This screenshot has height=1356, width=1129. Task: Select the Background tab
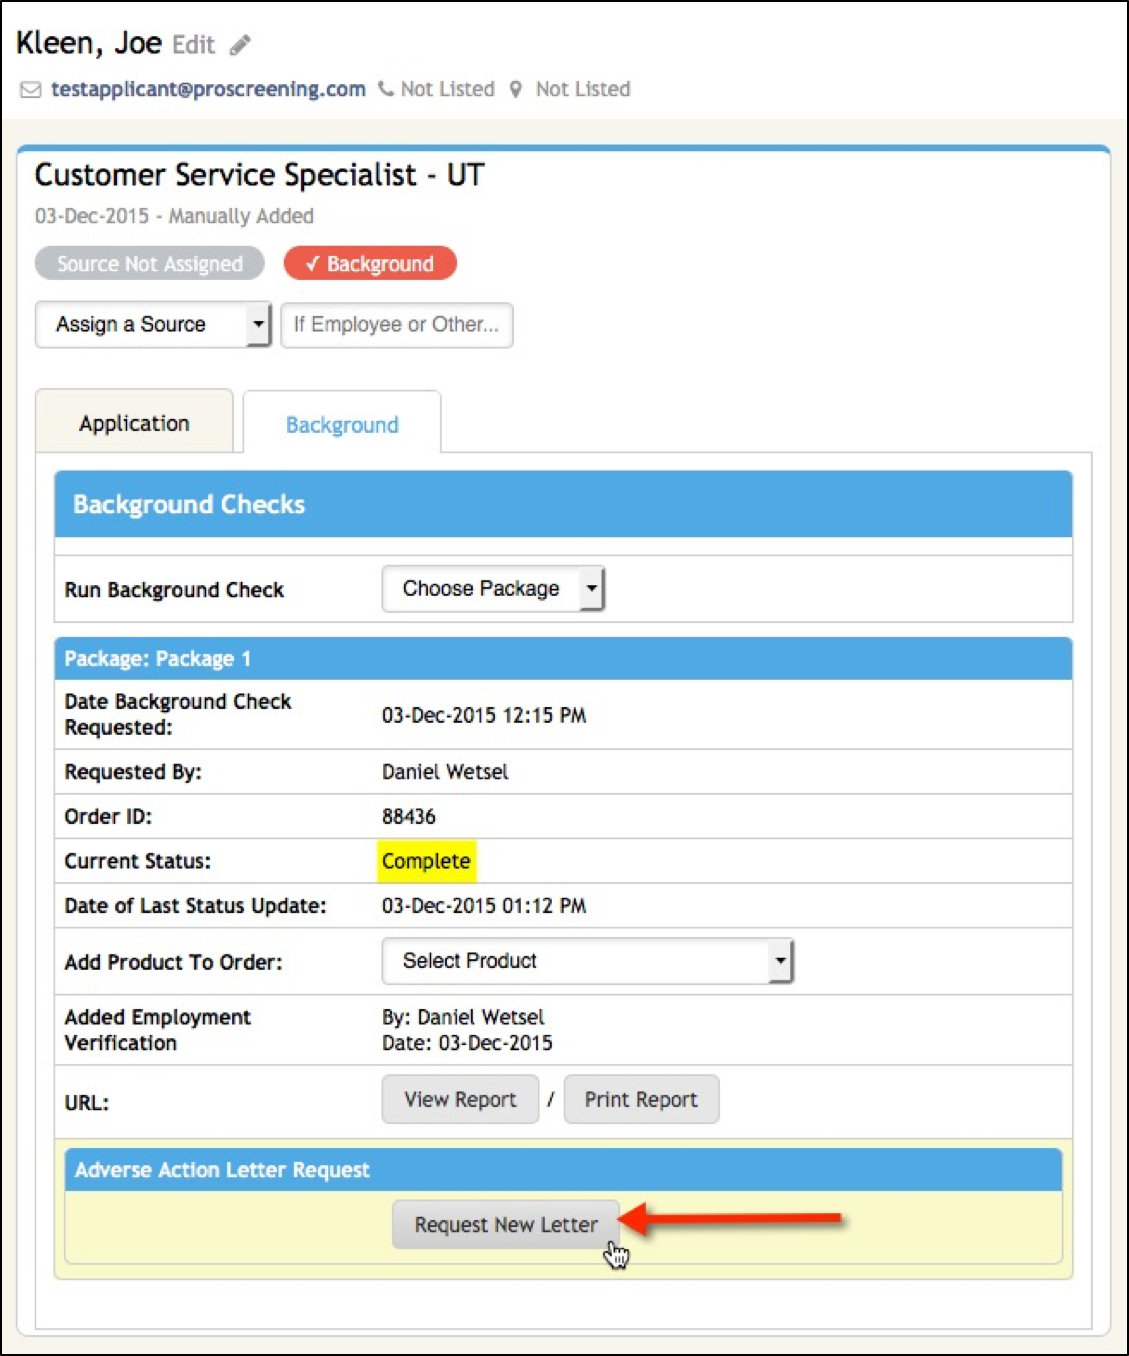(342, 425)
